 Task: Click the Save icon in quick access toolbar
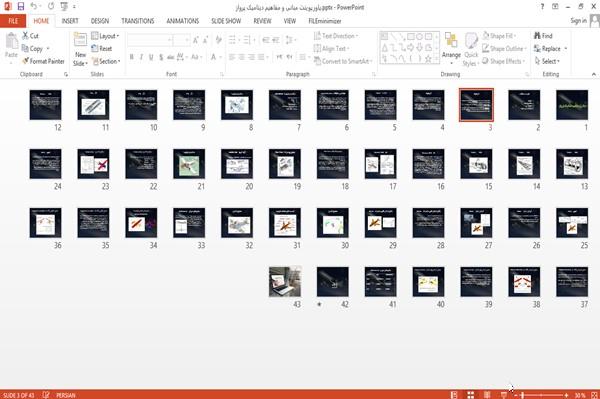(21, 7)
